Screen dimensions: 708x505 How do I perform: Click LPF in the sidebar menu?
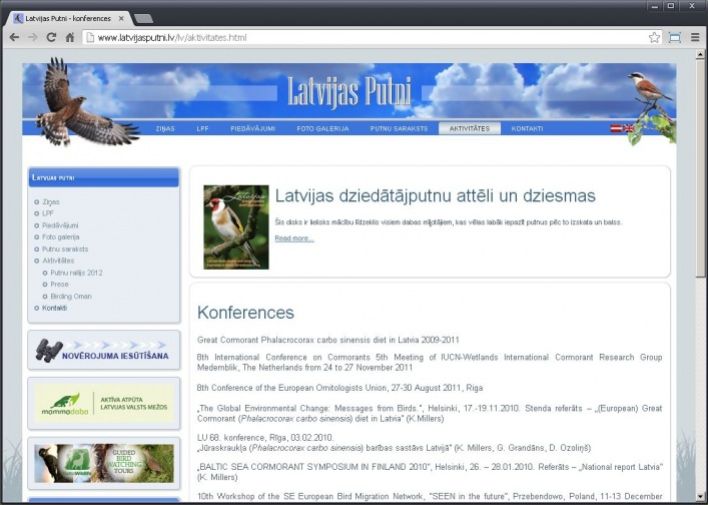(x=48, y=213)
